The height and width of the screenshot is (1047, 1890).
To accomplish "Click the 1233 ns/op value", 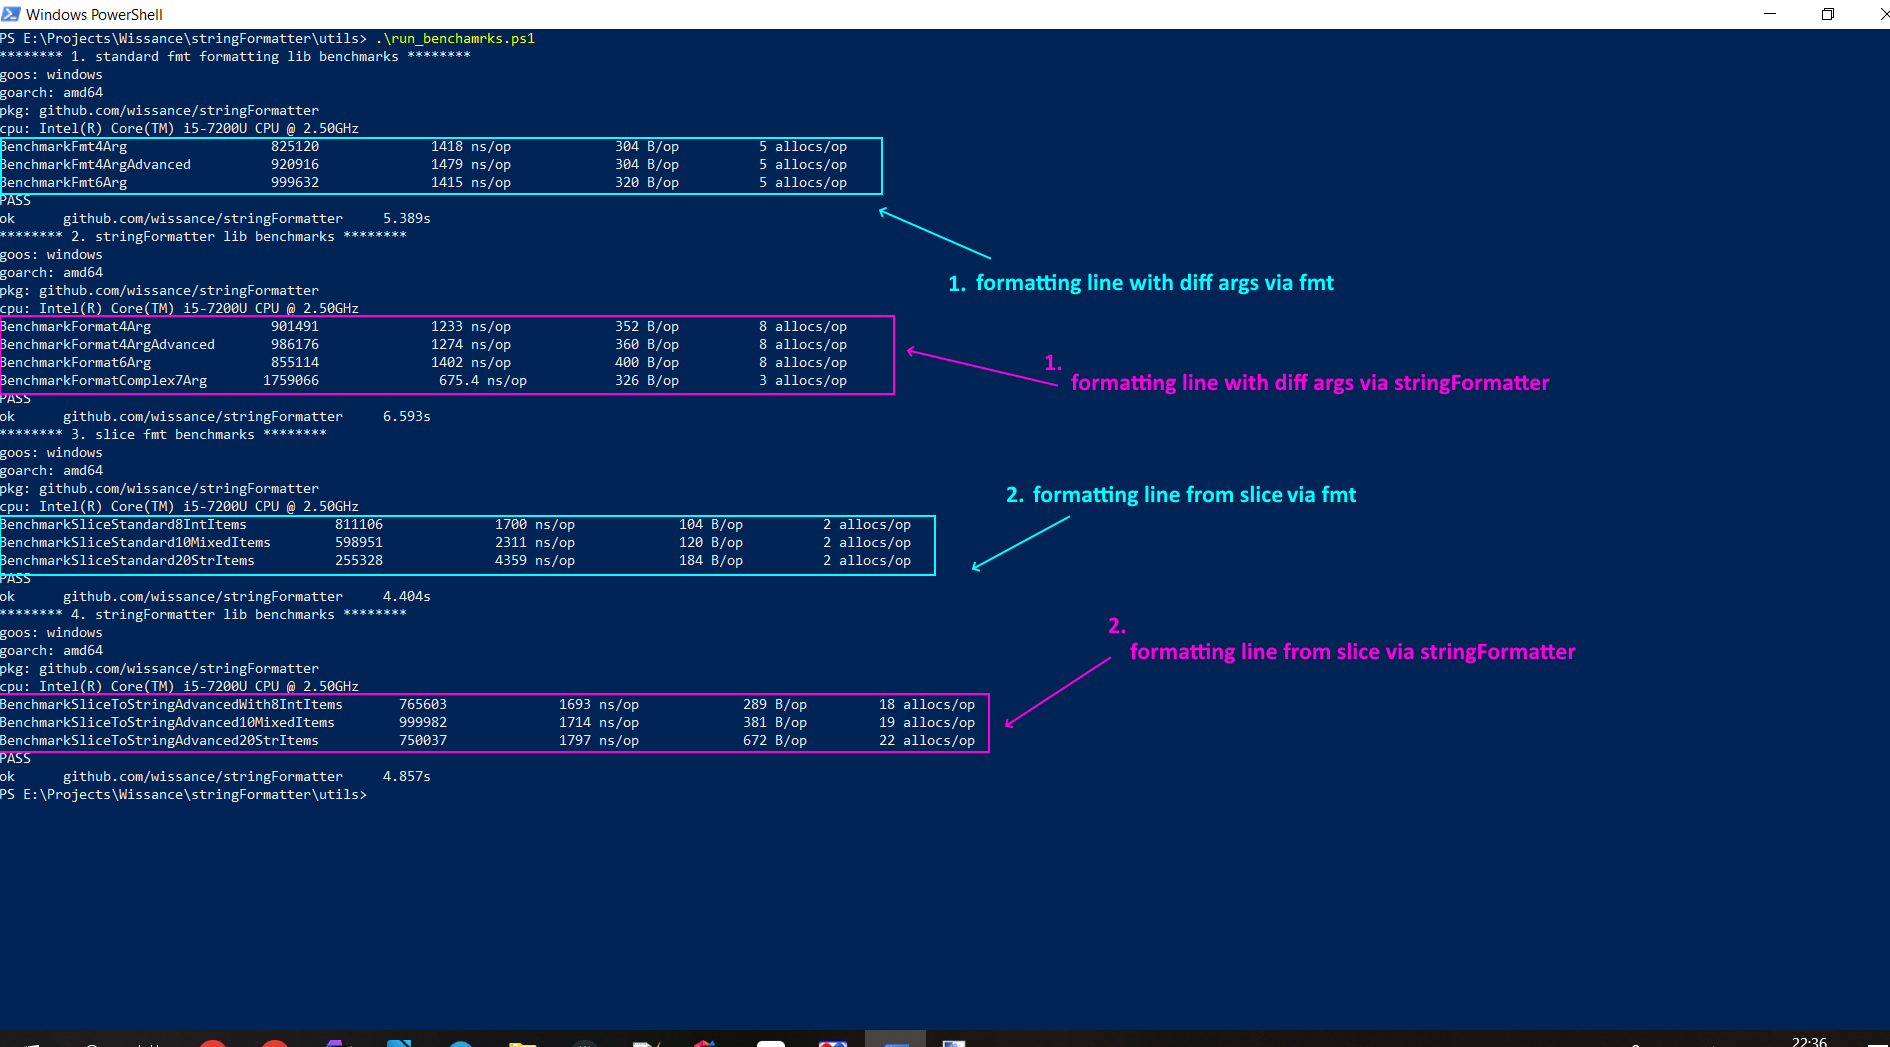I will 471,327.
